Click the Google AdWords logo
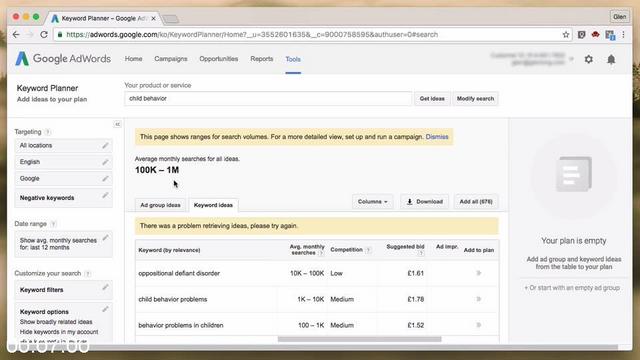Viewport: 640px width, 360px height. click(x=63, y=59)
